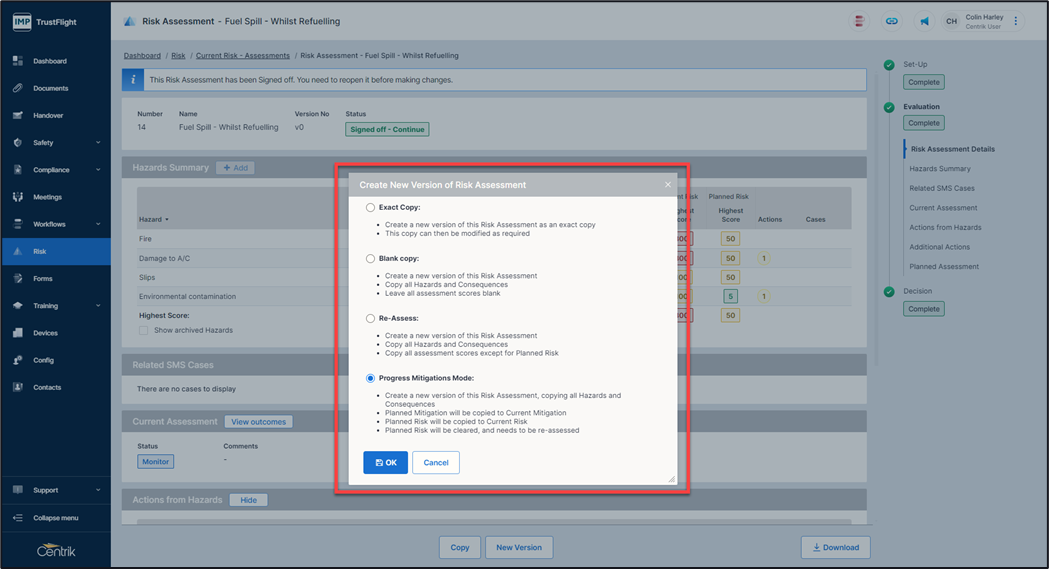Click the blue chain link icon in header
Viewport: 1049px width, 569px height.
tap(891, 21)
